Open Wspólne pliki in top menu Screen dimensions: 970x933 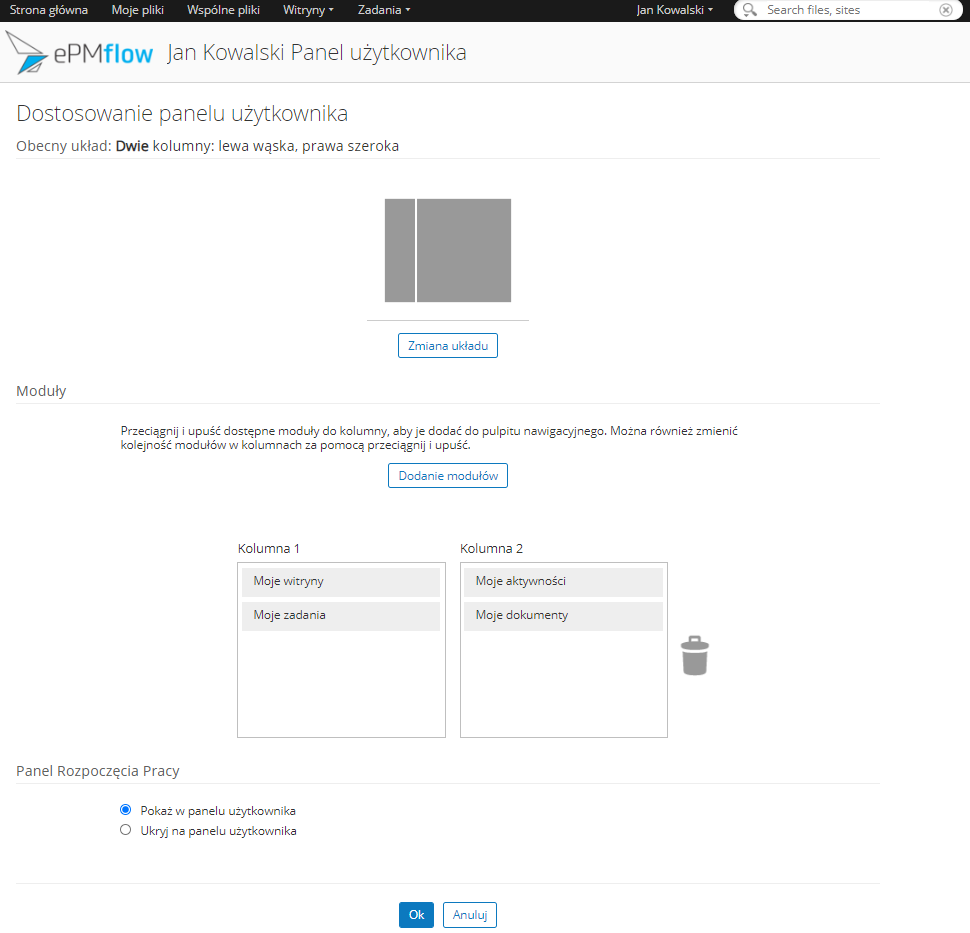click(223, 10)
